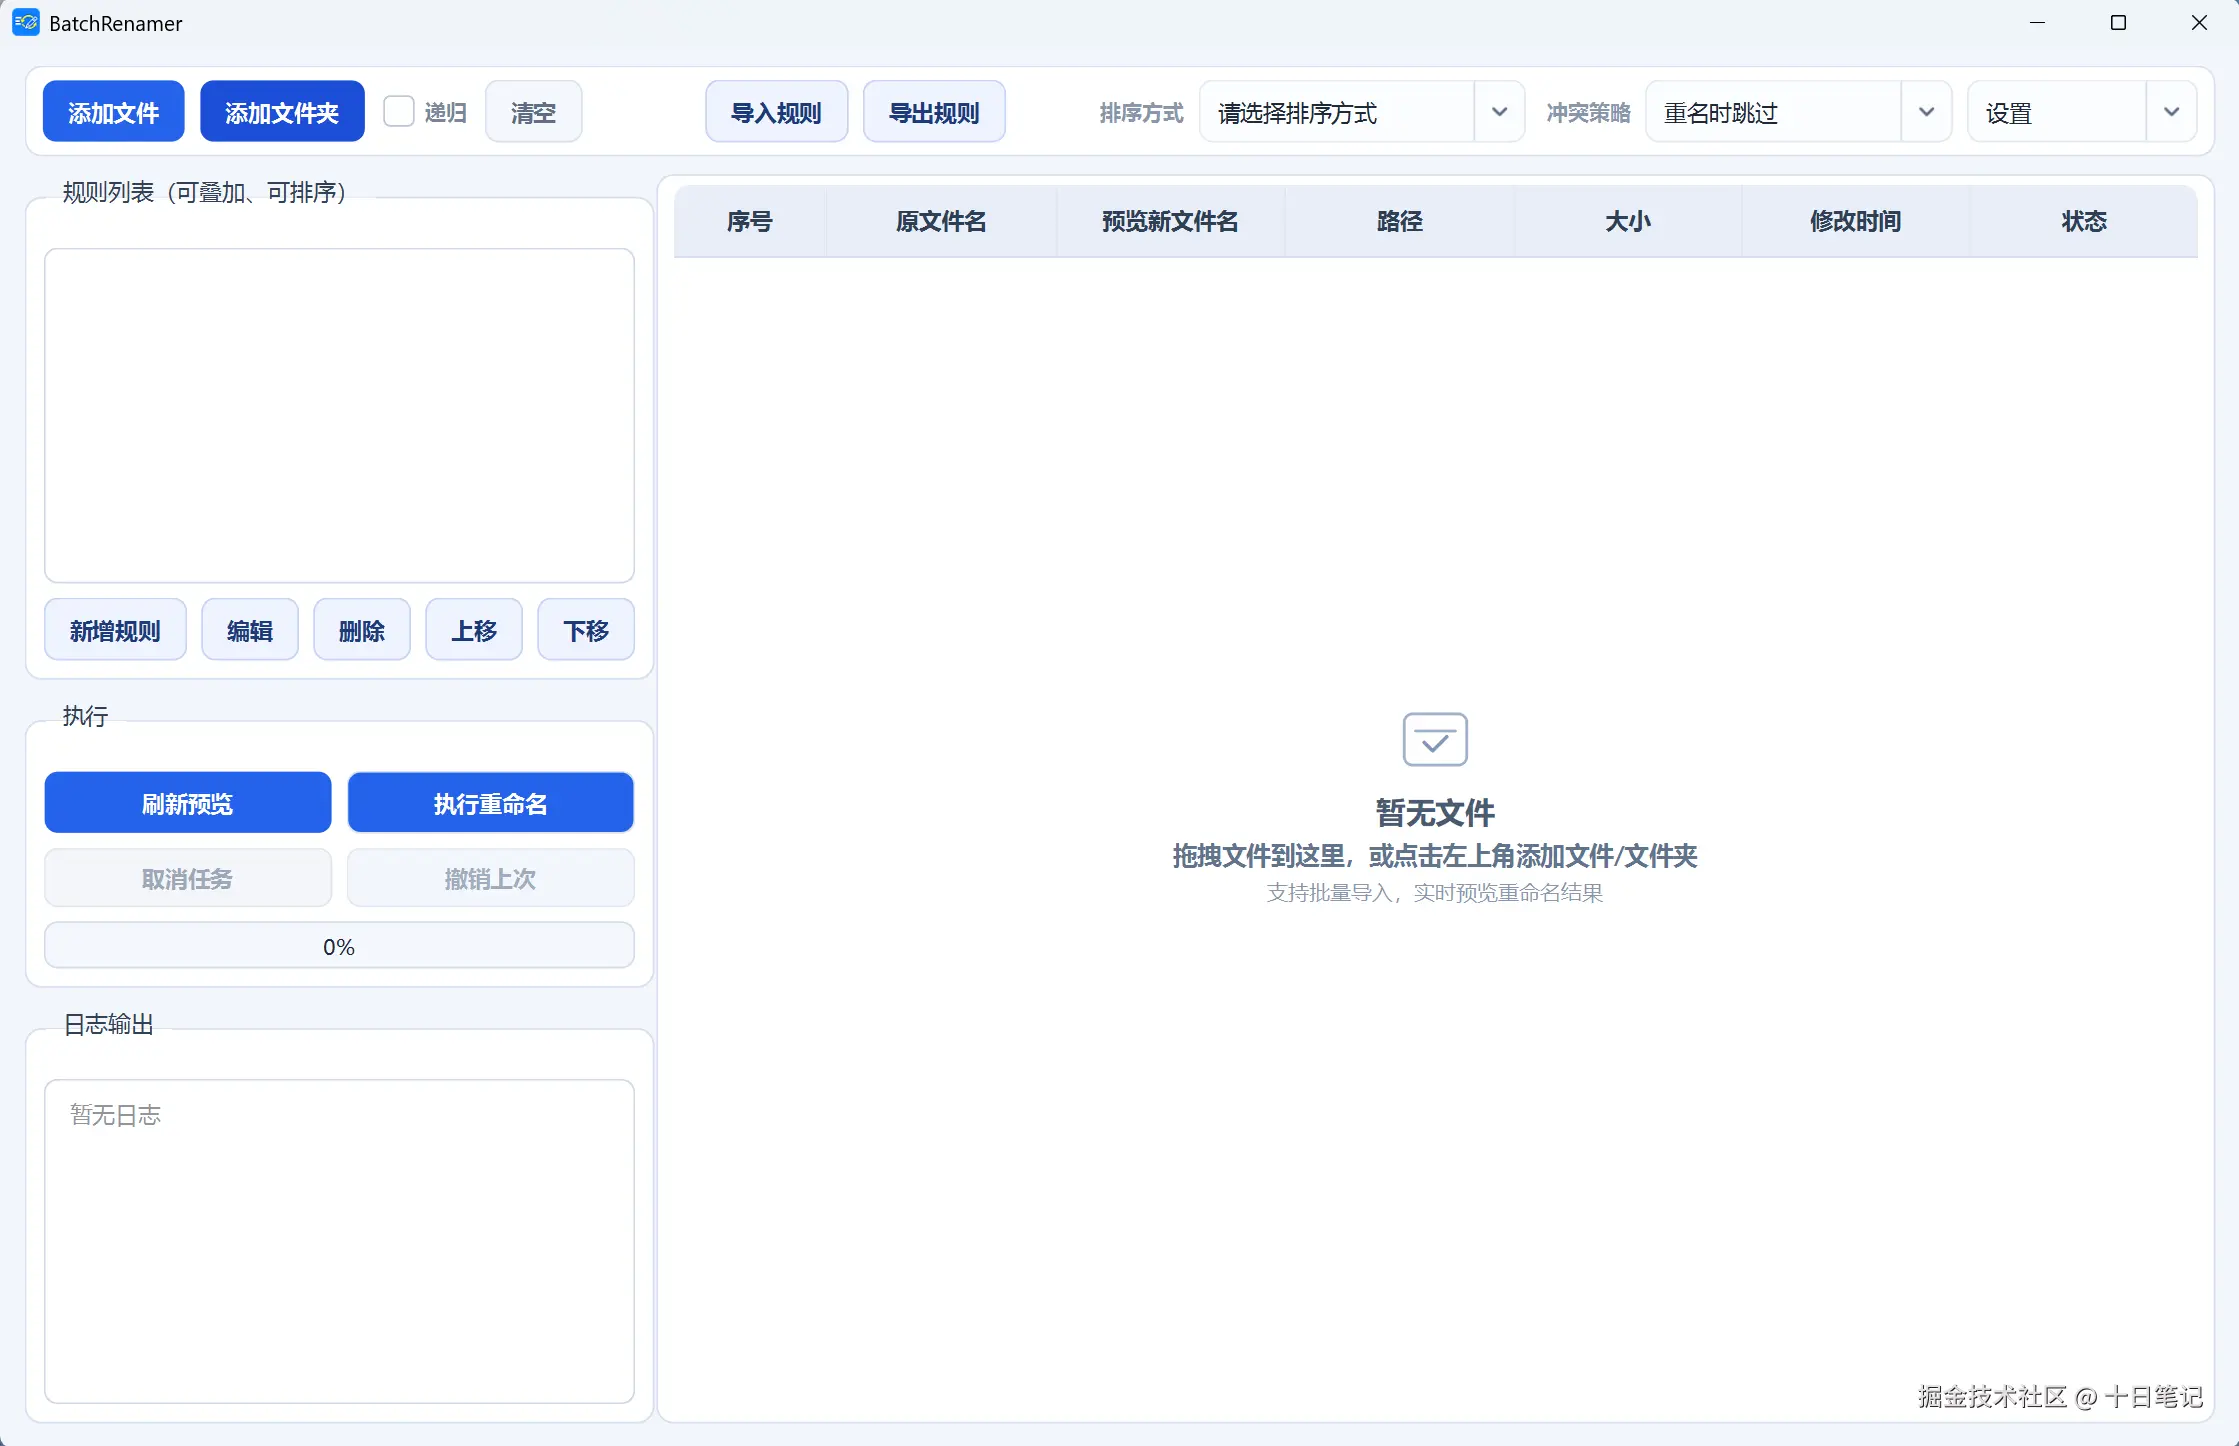This screenshot has height=1446, width=2239.
Task: Minimize the BatchRenamer window
Action: [2037, 22]
